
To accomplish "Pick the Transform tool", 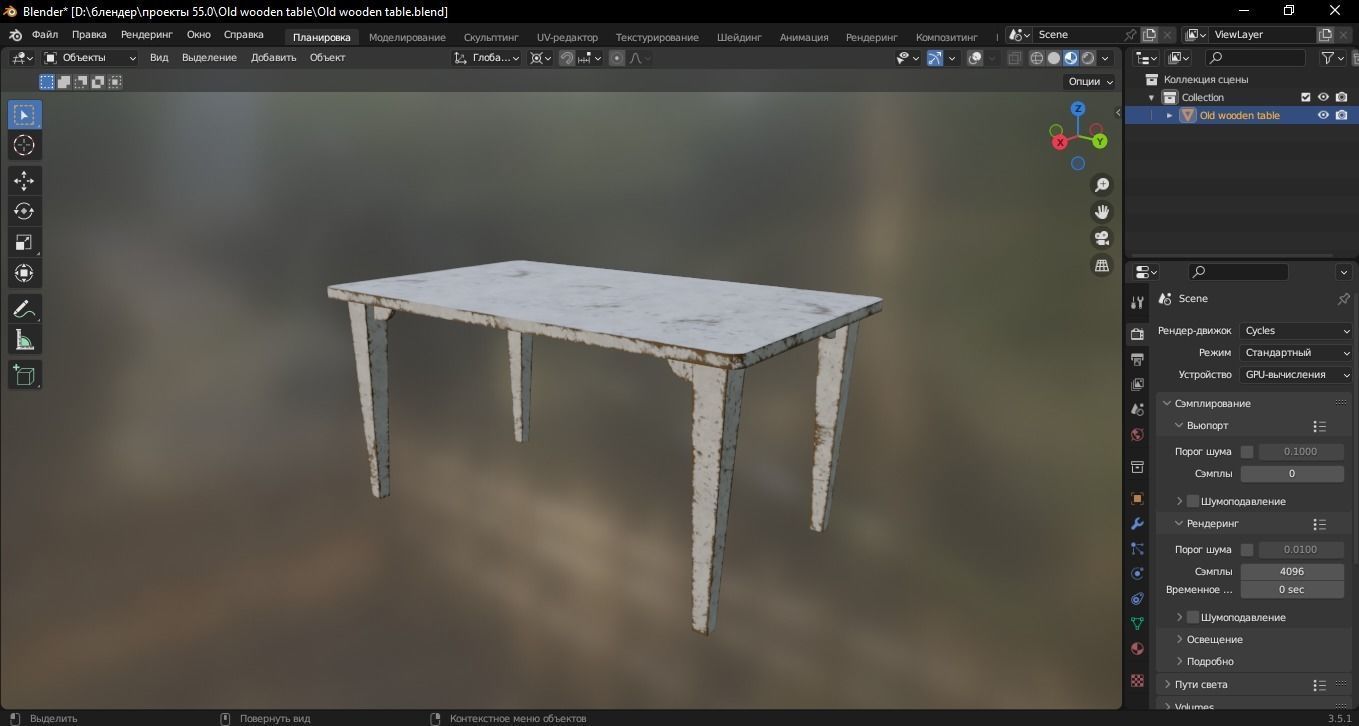I will tap(24, 273).
